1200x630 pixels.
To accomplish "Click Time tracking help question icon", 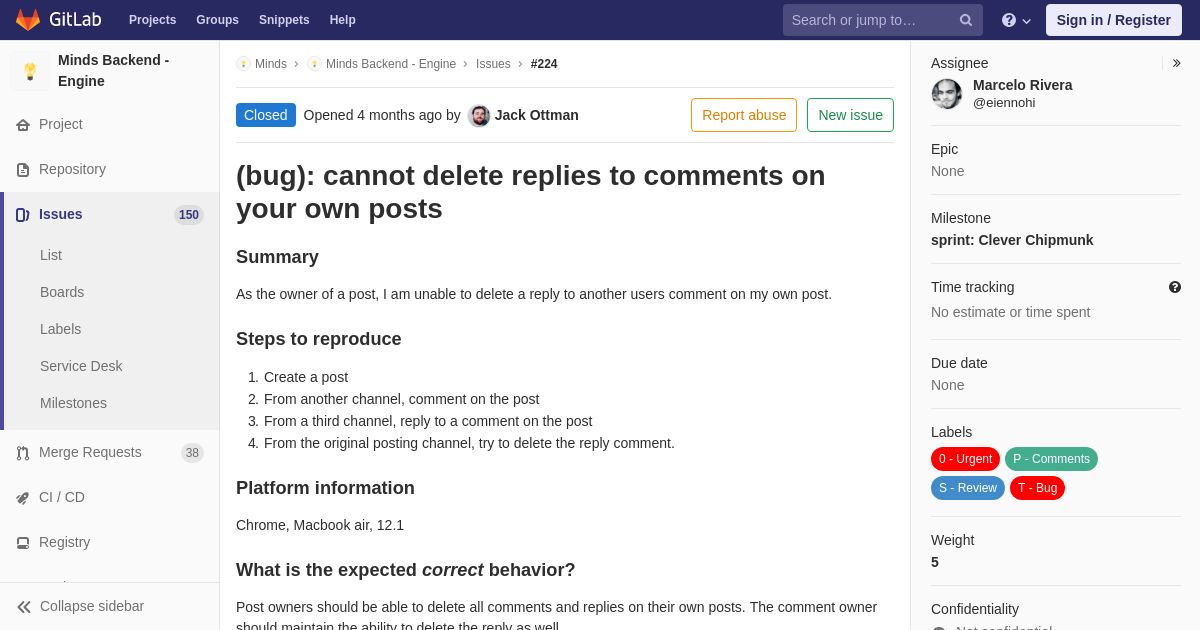I will 1175,287.
